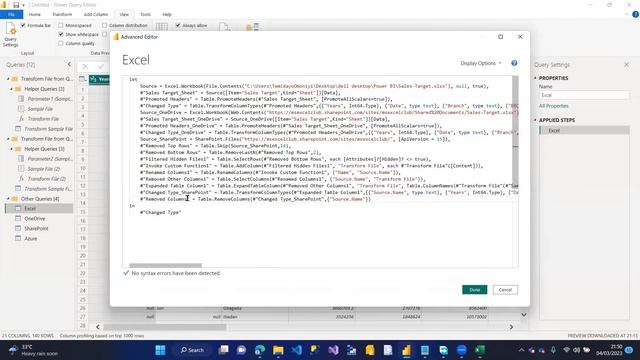
Task: Open the Chat taskbar icon
Action: click(241, 350)
